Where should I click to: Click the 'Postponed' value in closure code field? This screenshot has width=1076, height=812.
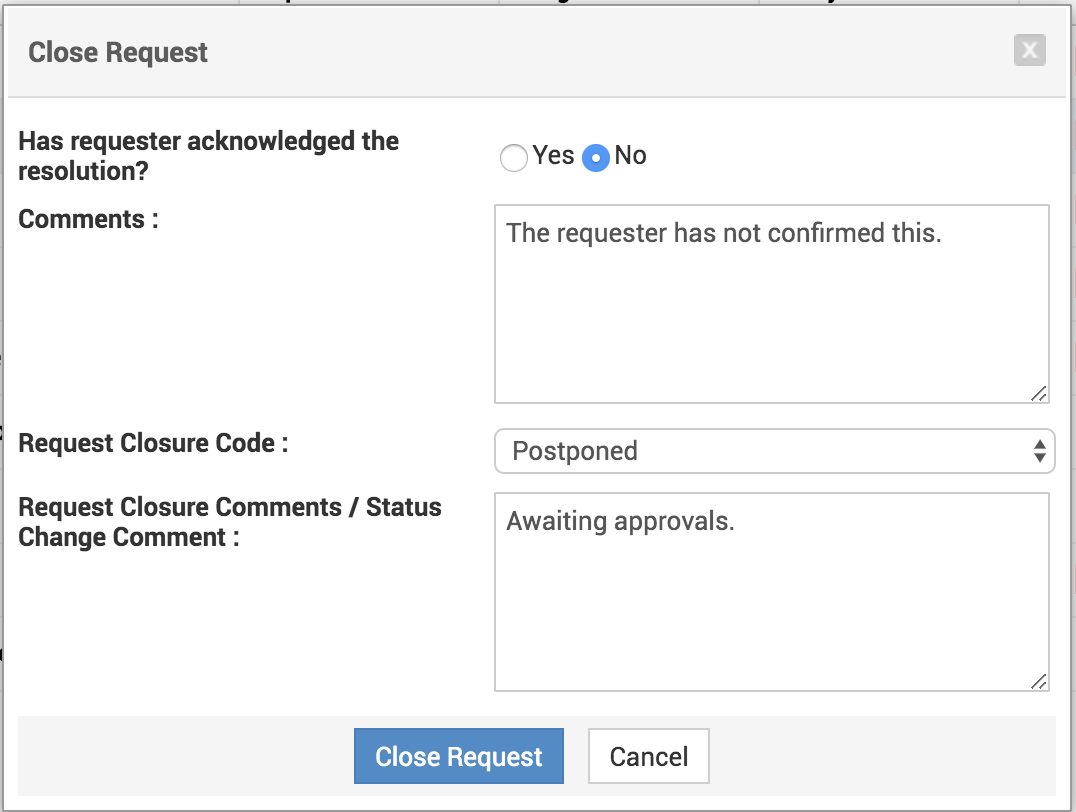pyautogui.click(x=575, y=451)
